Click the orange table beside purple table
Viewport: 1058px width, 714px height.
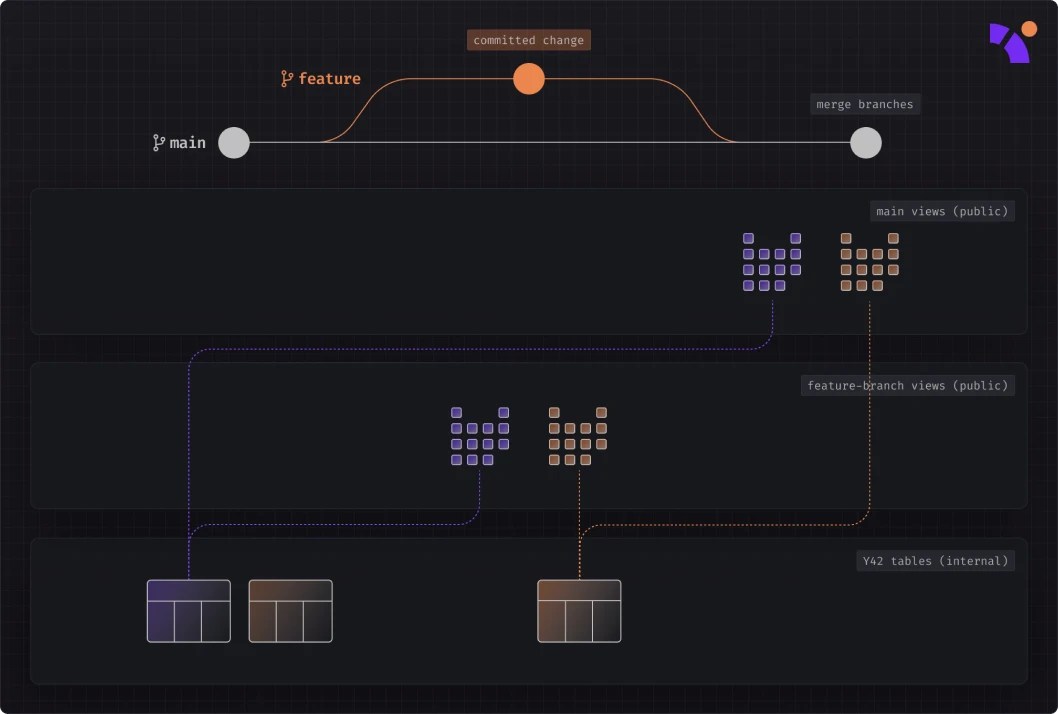tap(291, 611)
